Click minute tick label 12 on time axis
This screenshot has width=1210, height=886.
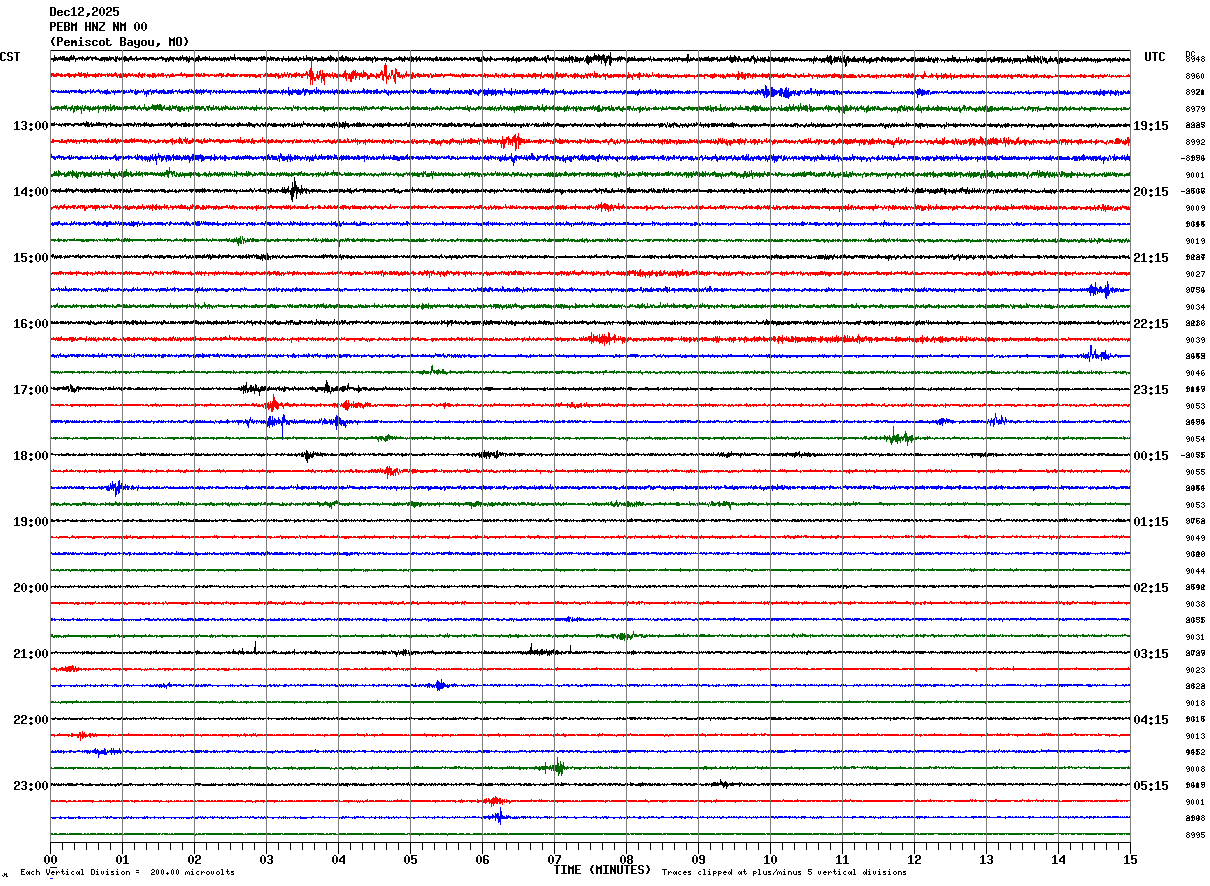(x=914, y=859)
